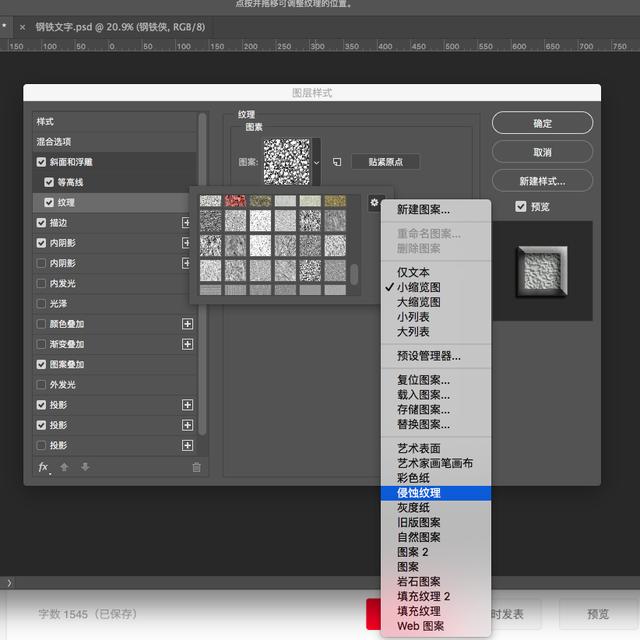Add another 渐变叠加 effect with plus icon
Viewport: 640px width, 640px height.
[x=187, y=344]
